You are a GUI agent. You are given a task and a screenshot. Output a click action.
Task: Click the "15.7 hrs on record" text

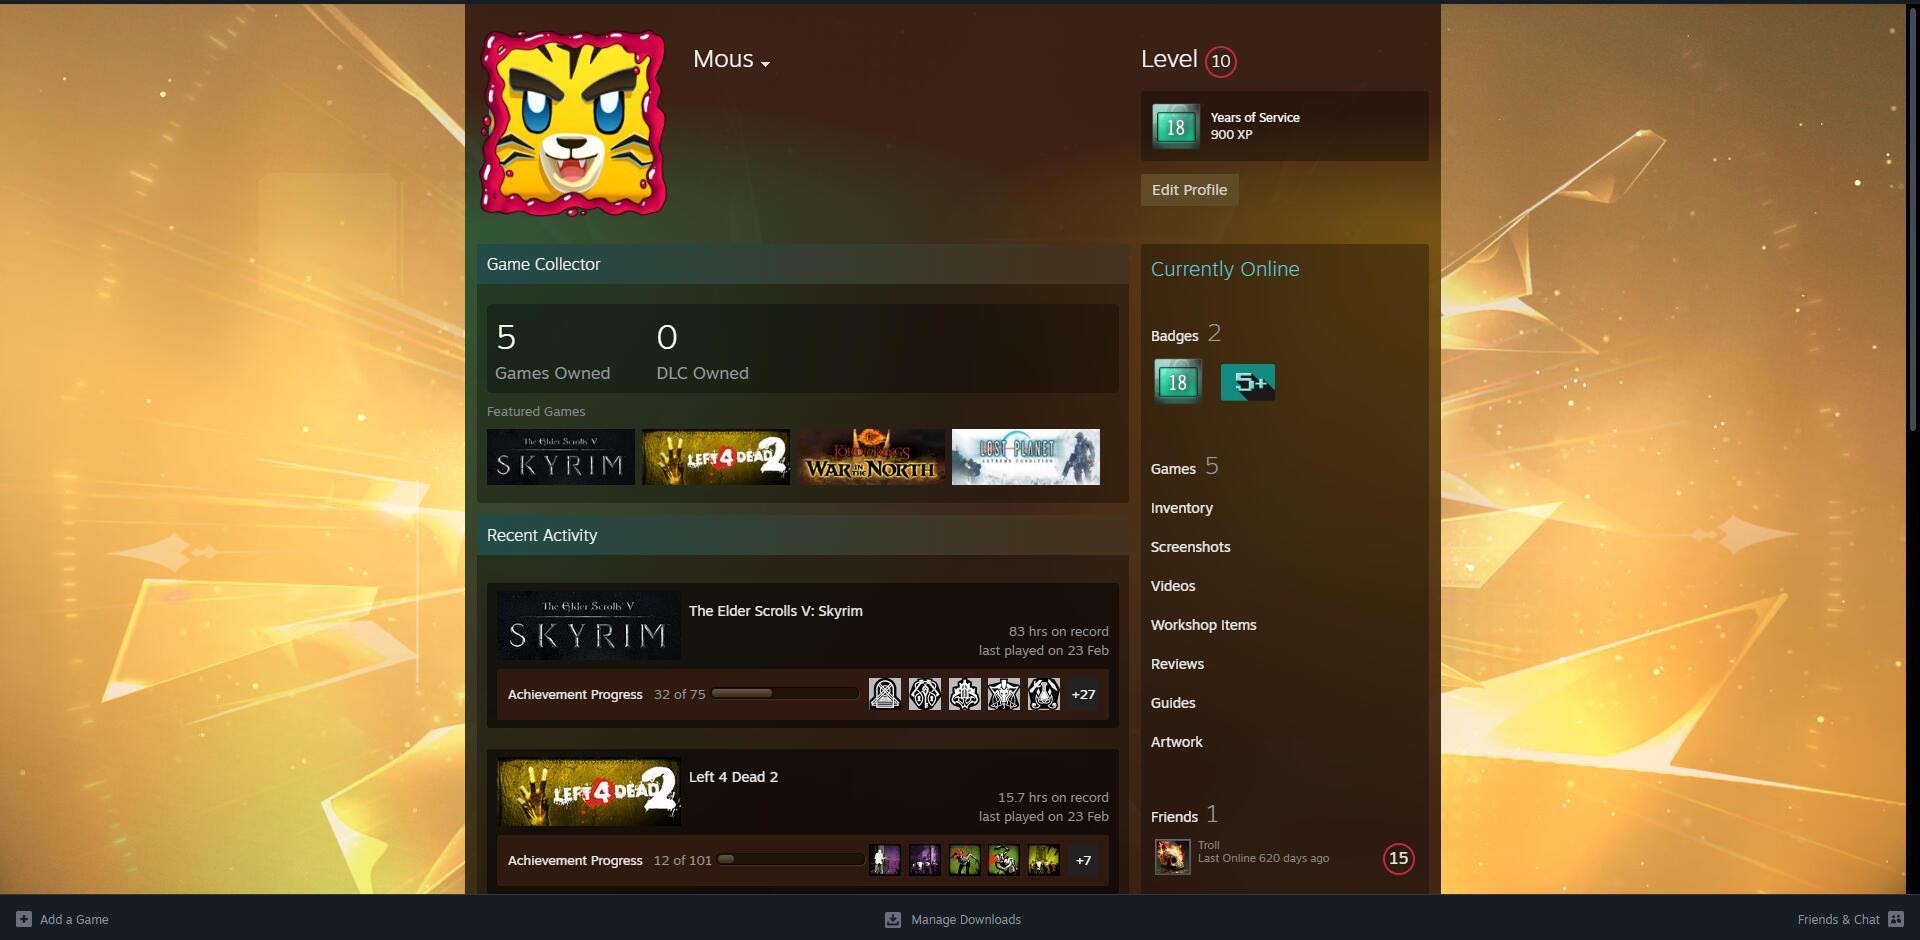click(1053, 798)
